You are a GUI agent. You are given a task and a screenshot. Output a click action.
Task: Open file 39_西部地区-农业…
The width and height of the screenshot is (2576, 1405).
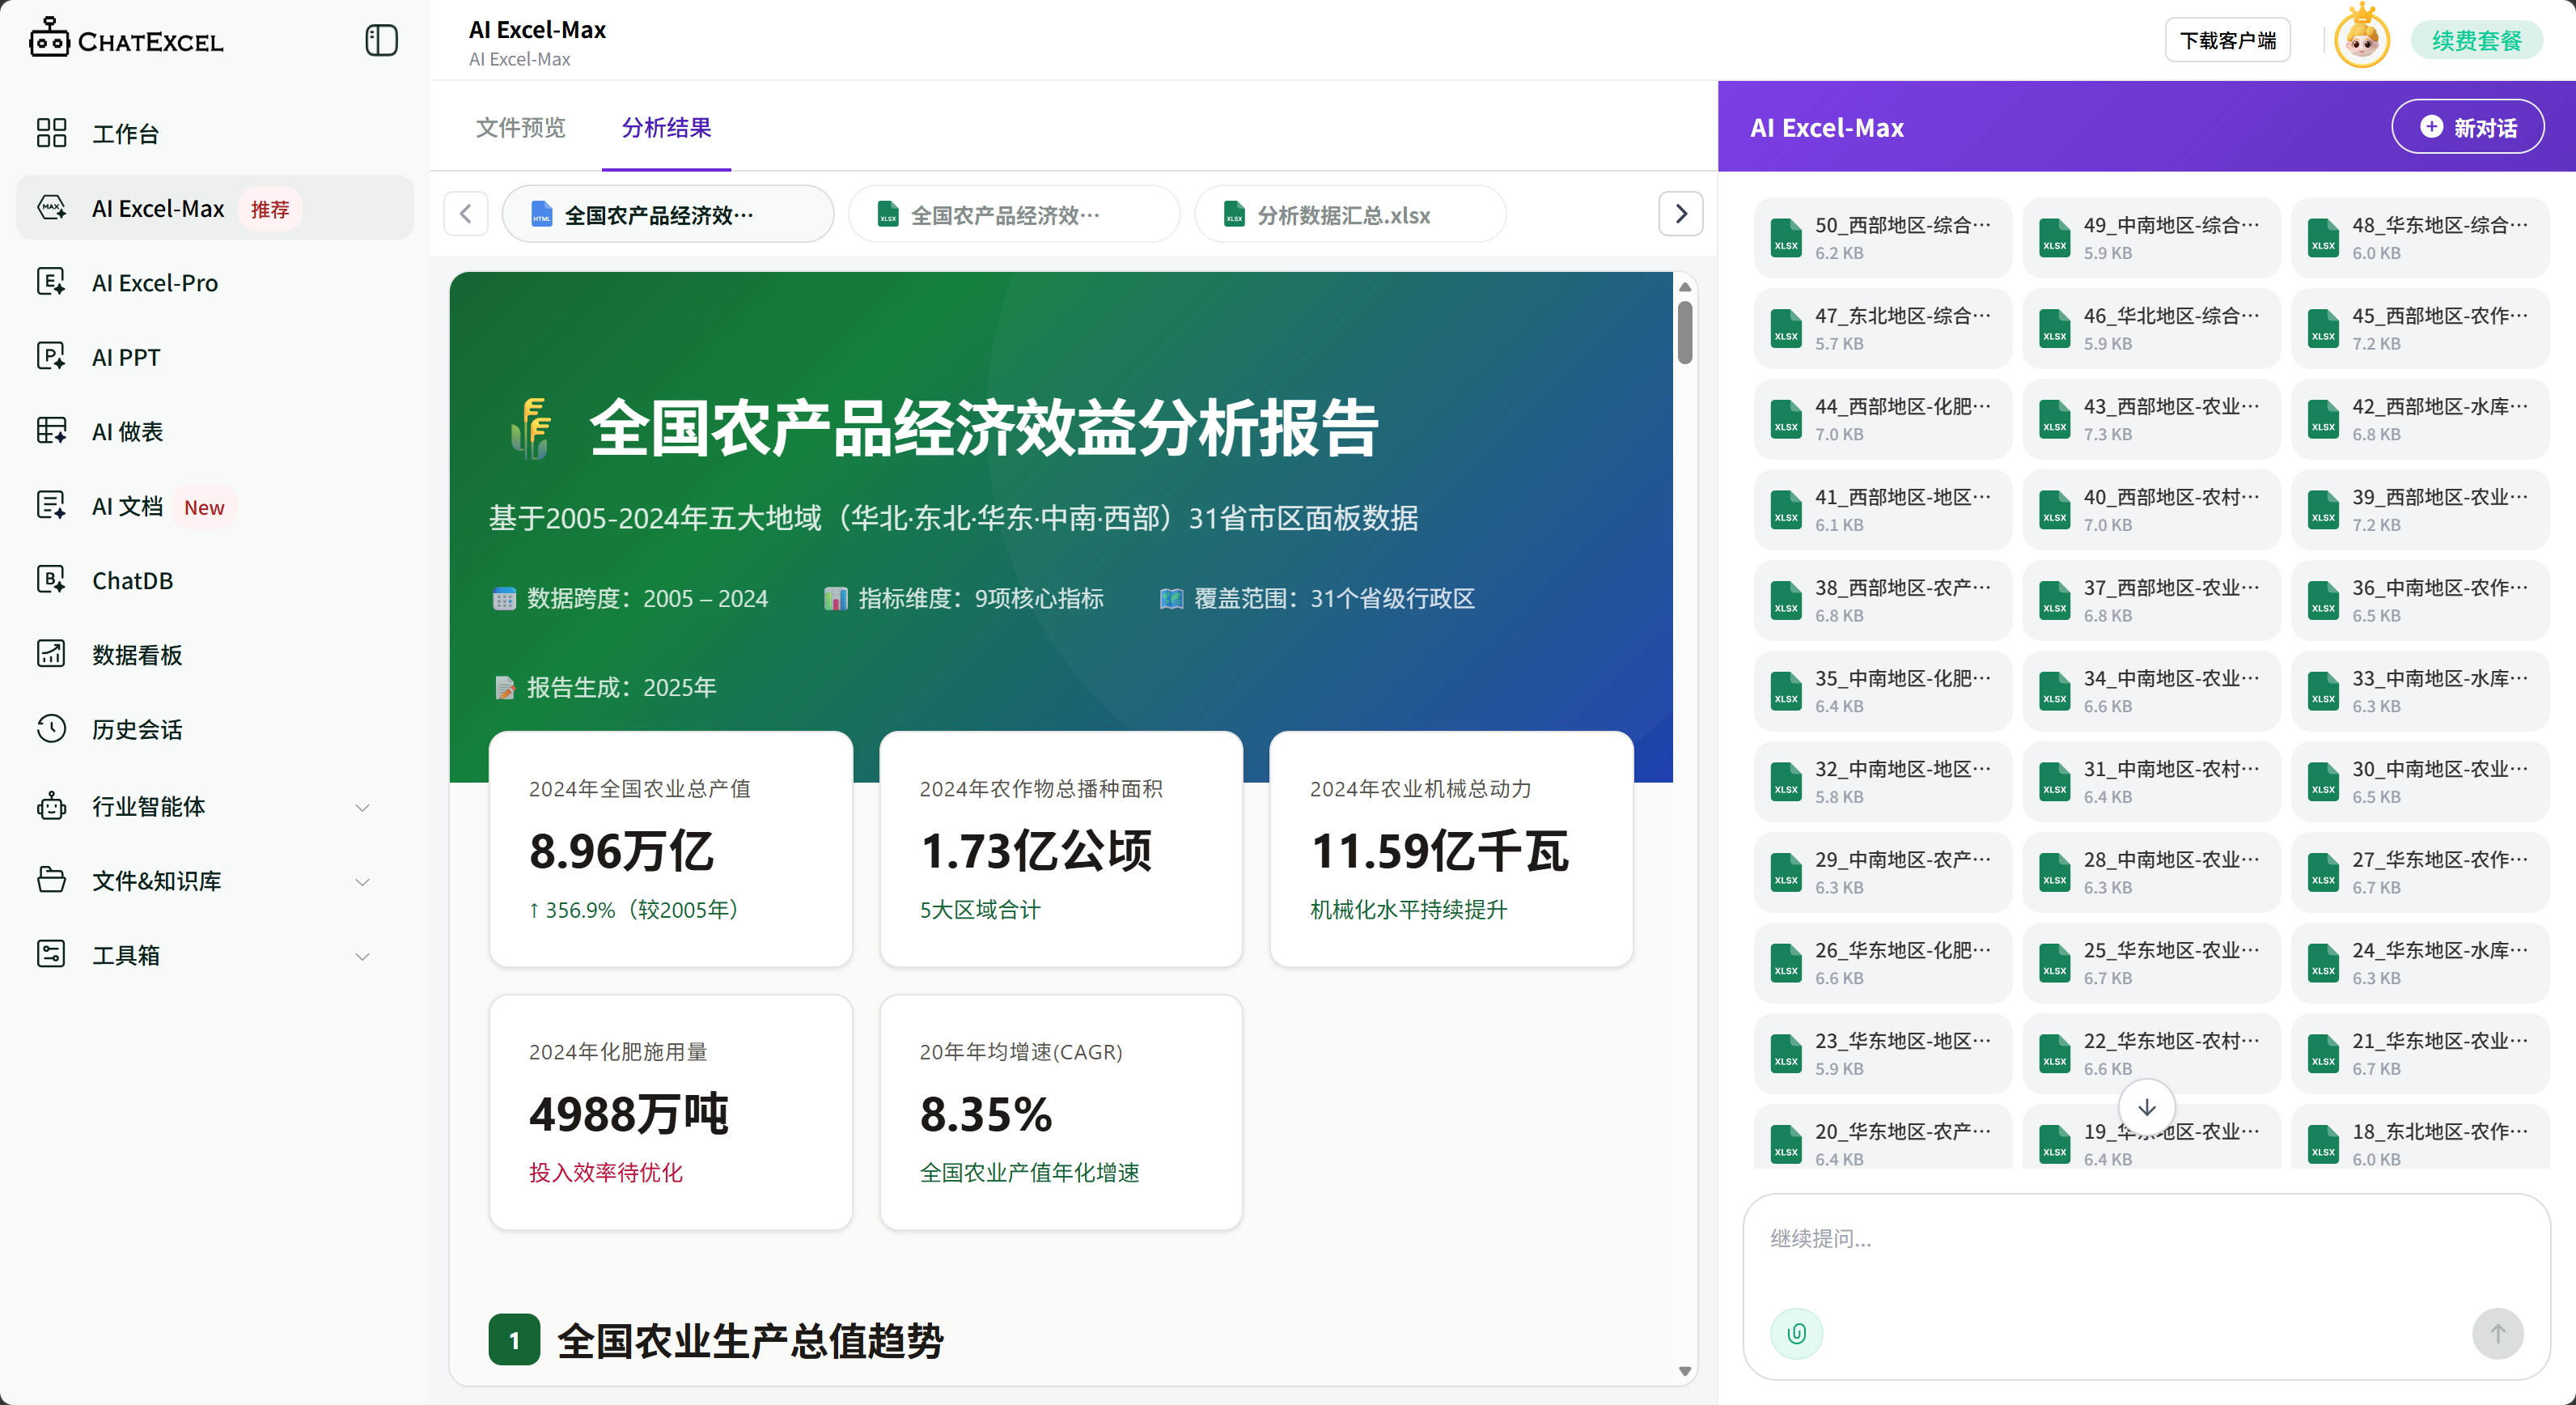2419,510
